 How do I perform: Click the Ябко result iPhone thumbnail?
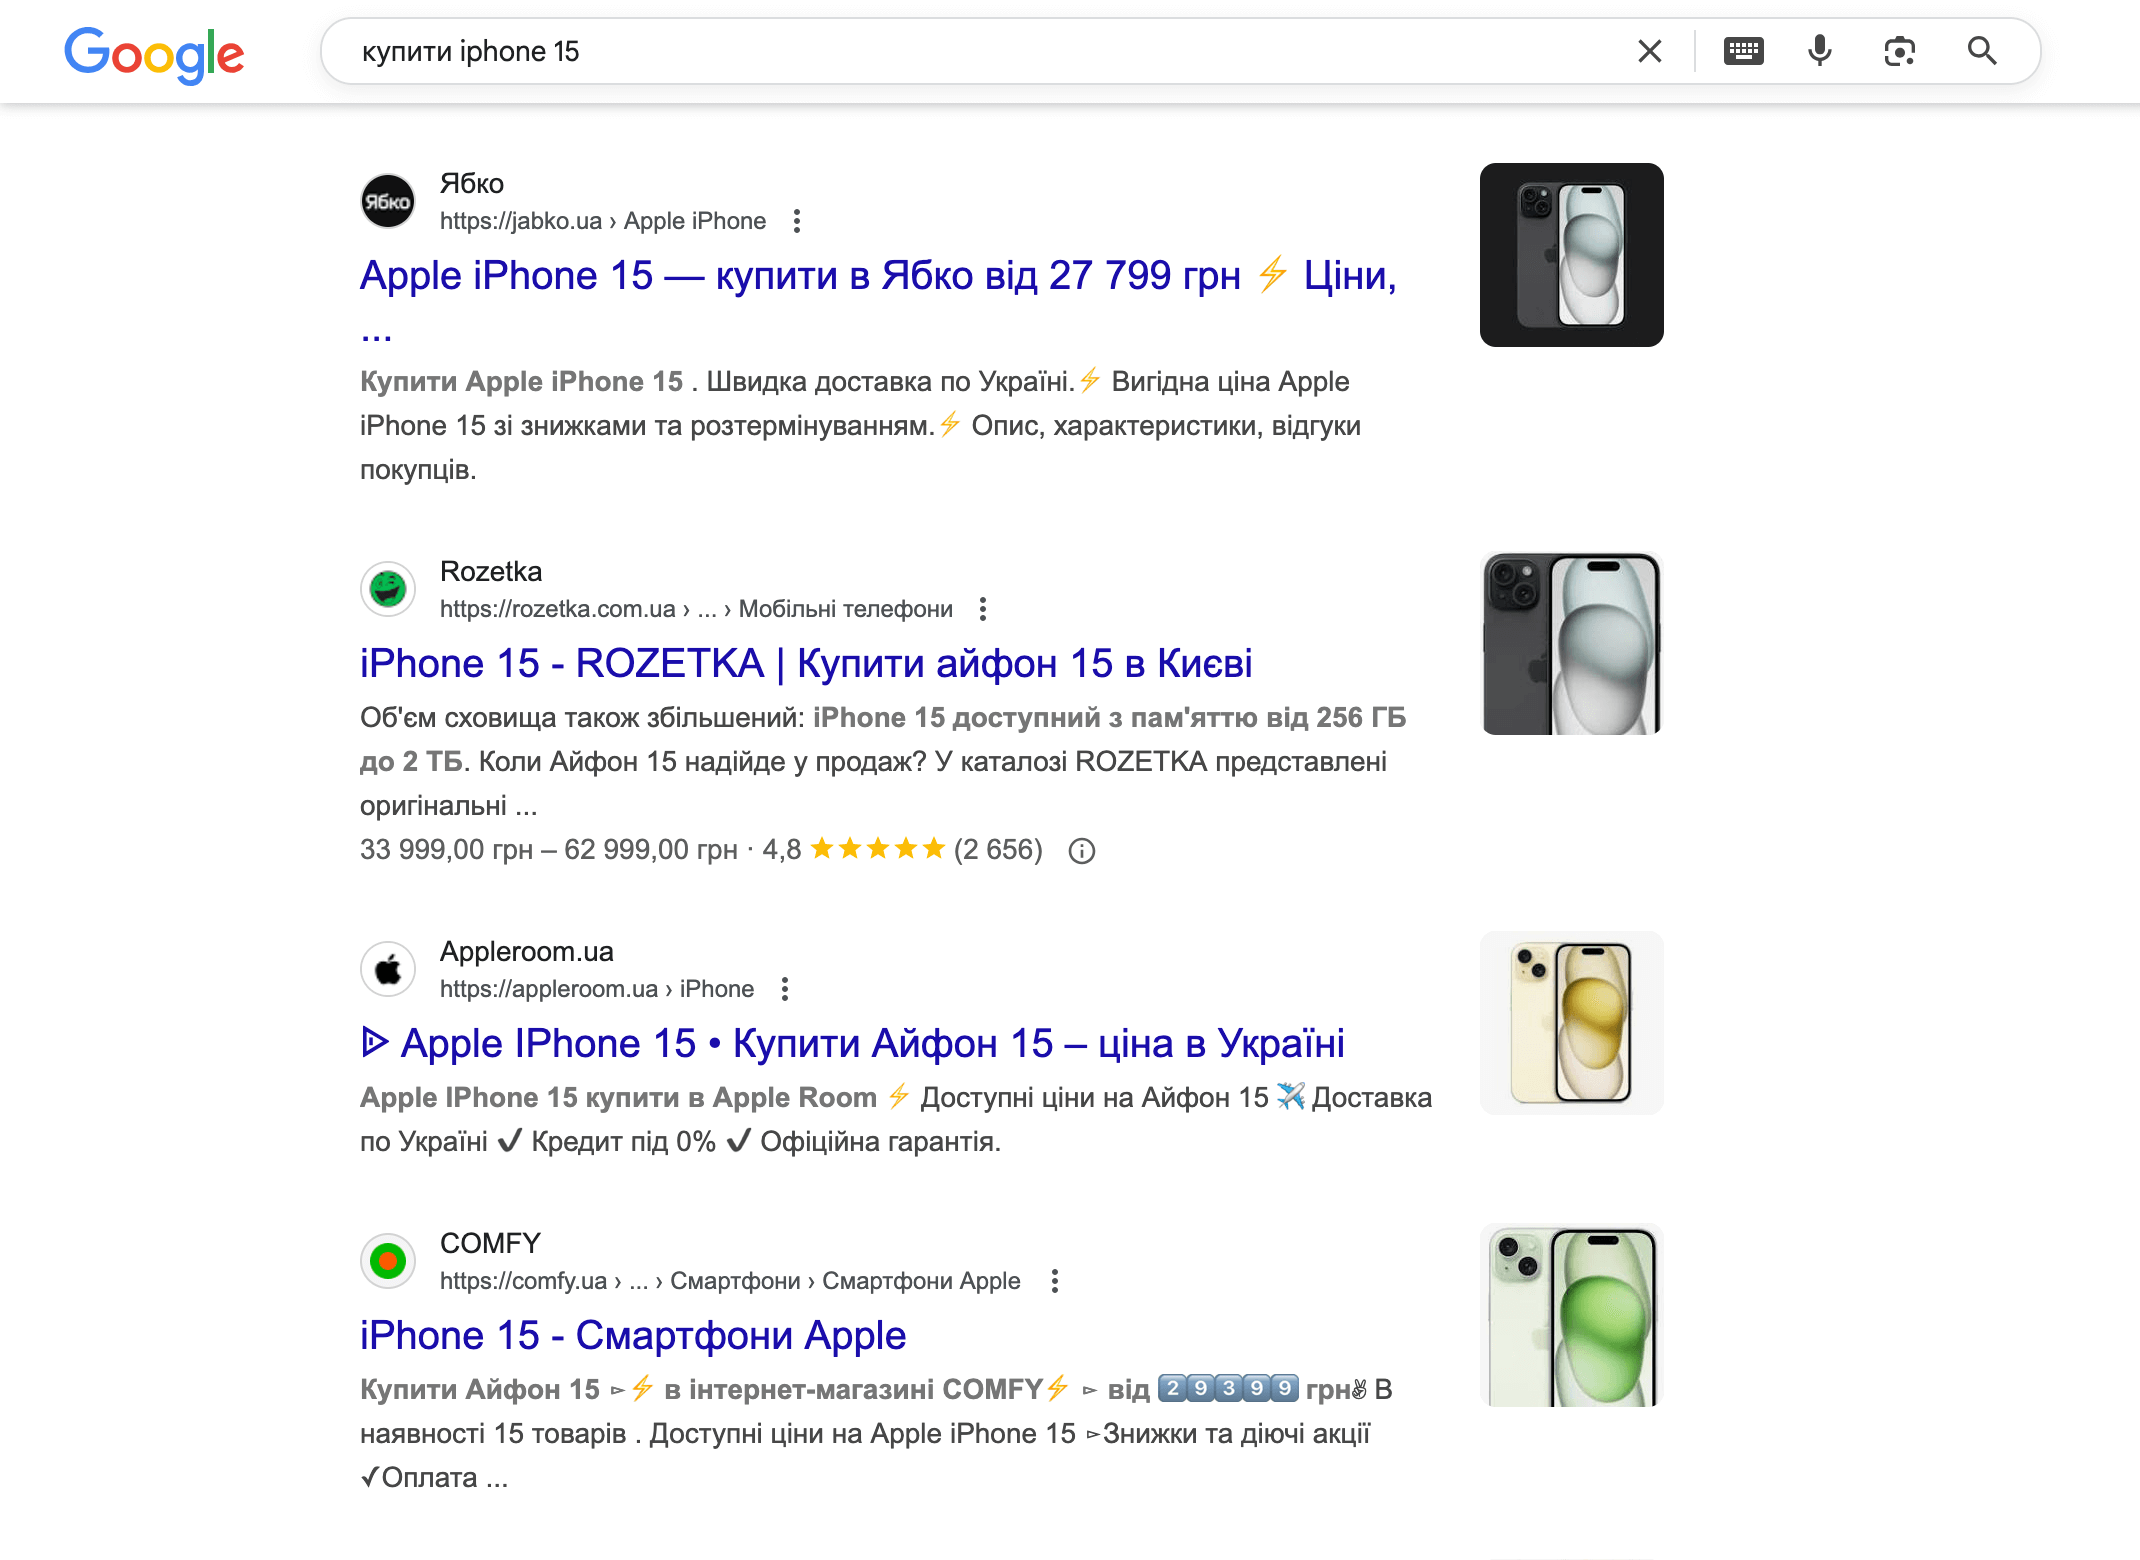pyautogui.click(x=1572, y=255)
